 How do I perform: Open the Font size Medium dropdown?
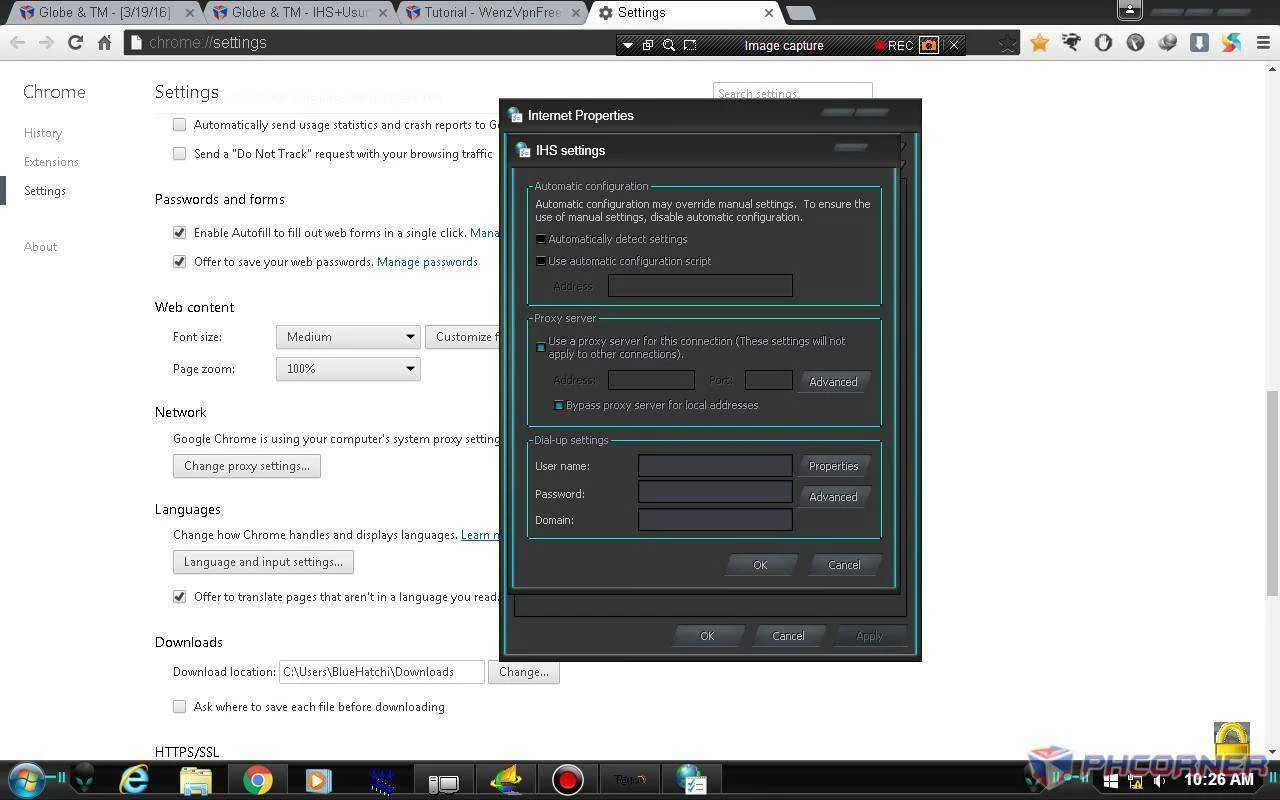click(x=348, y=337)
